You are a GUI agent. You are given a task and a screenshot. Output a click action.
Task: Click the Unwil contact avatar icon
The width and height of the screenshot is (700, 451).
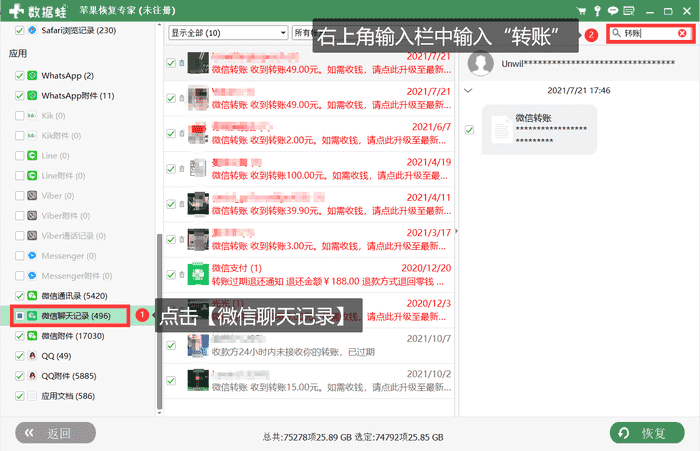480,63
